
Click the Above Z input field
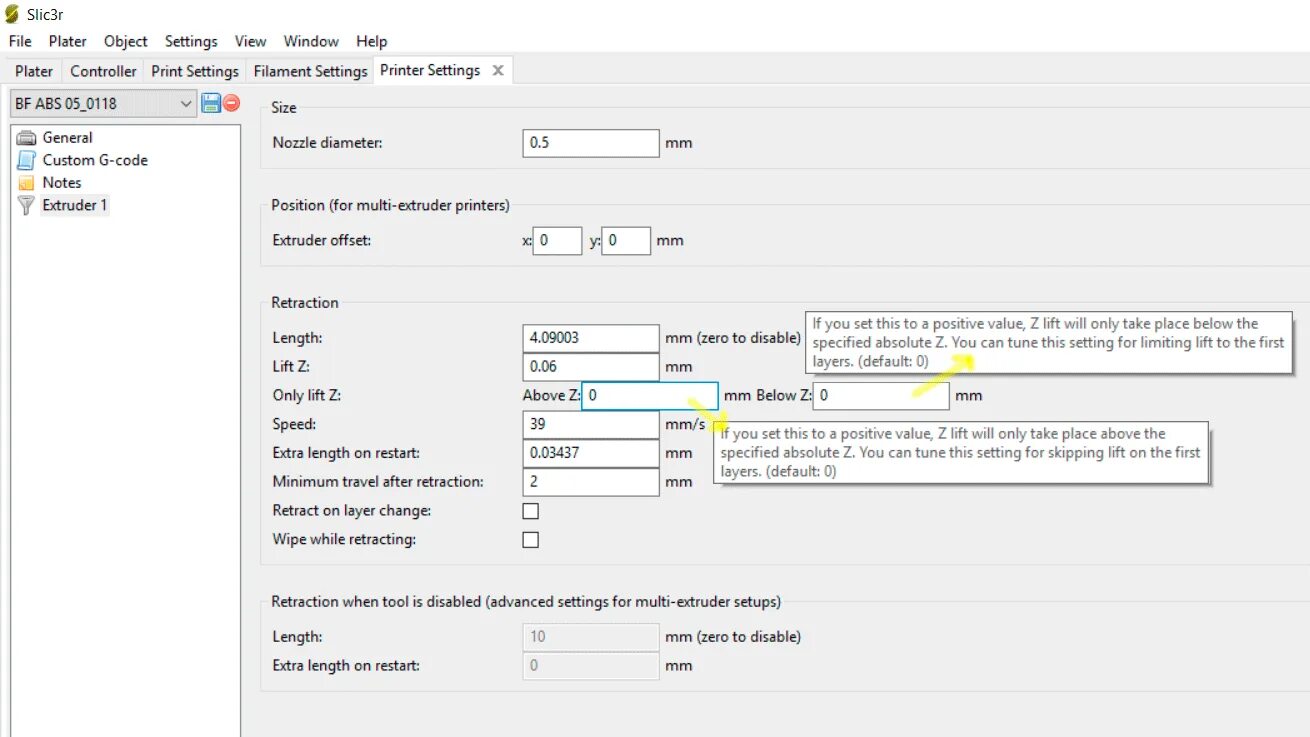650,396
